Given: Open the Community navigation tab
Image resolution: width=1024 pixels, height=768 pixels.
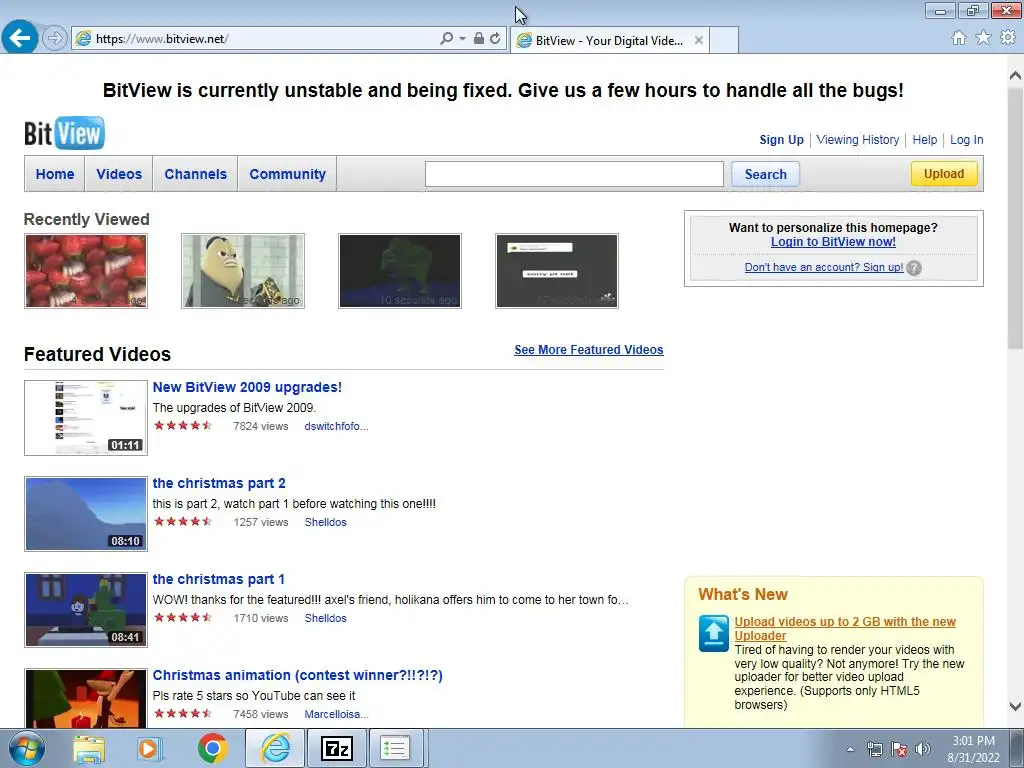Looking at the screenshot, I should tap(287, 174).
